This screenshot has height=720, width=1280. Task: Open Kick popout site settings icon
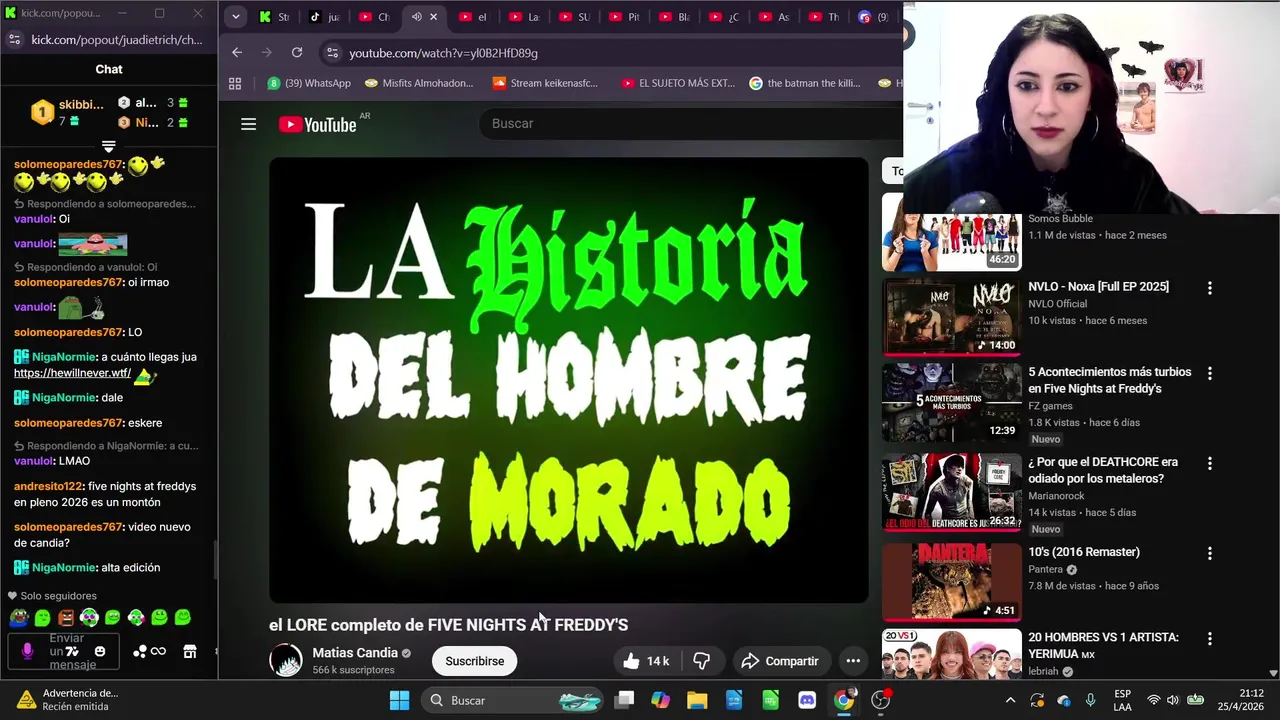(x=14, y=40)
